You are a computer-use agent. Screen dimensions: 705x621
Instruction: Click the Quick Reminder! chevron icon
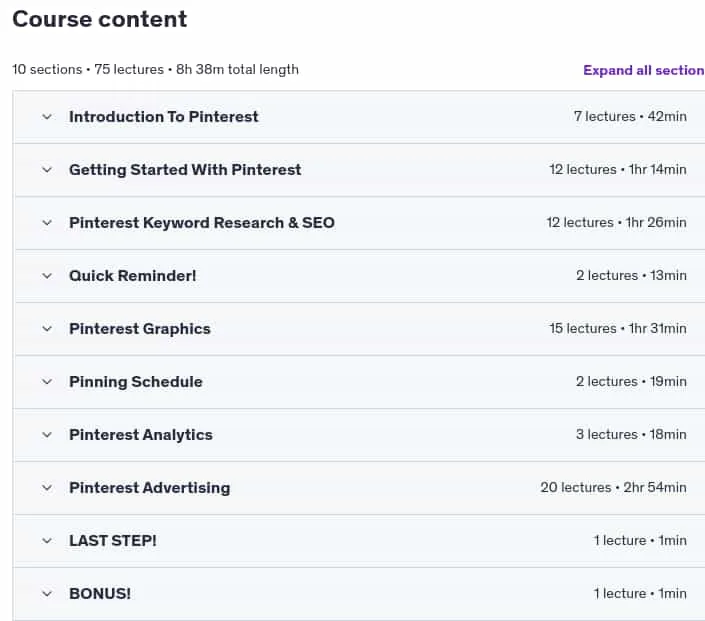[x=47, y=276]
